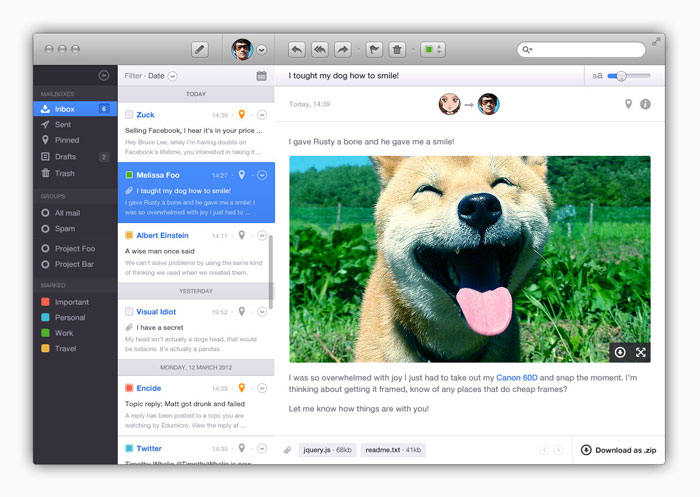The image size is (700, 497).
Task: Click Download as .zip
Action: pos(618,450)
